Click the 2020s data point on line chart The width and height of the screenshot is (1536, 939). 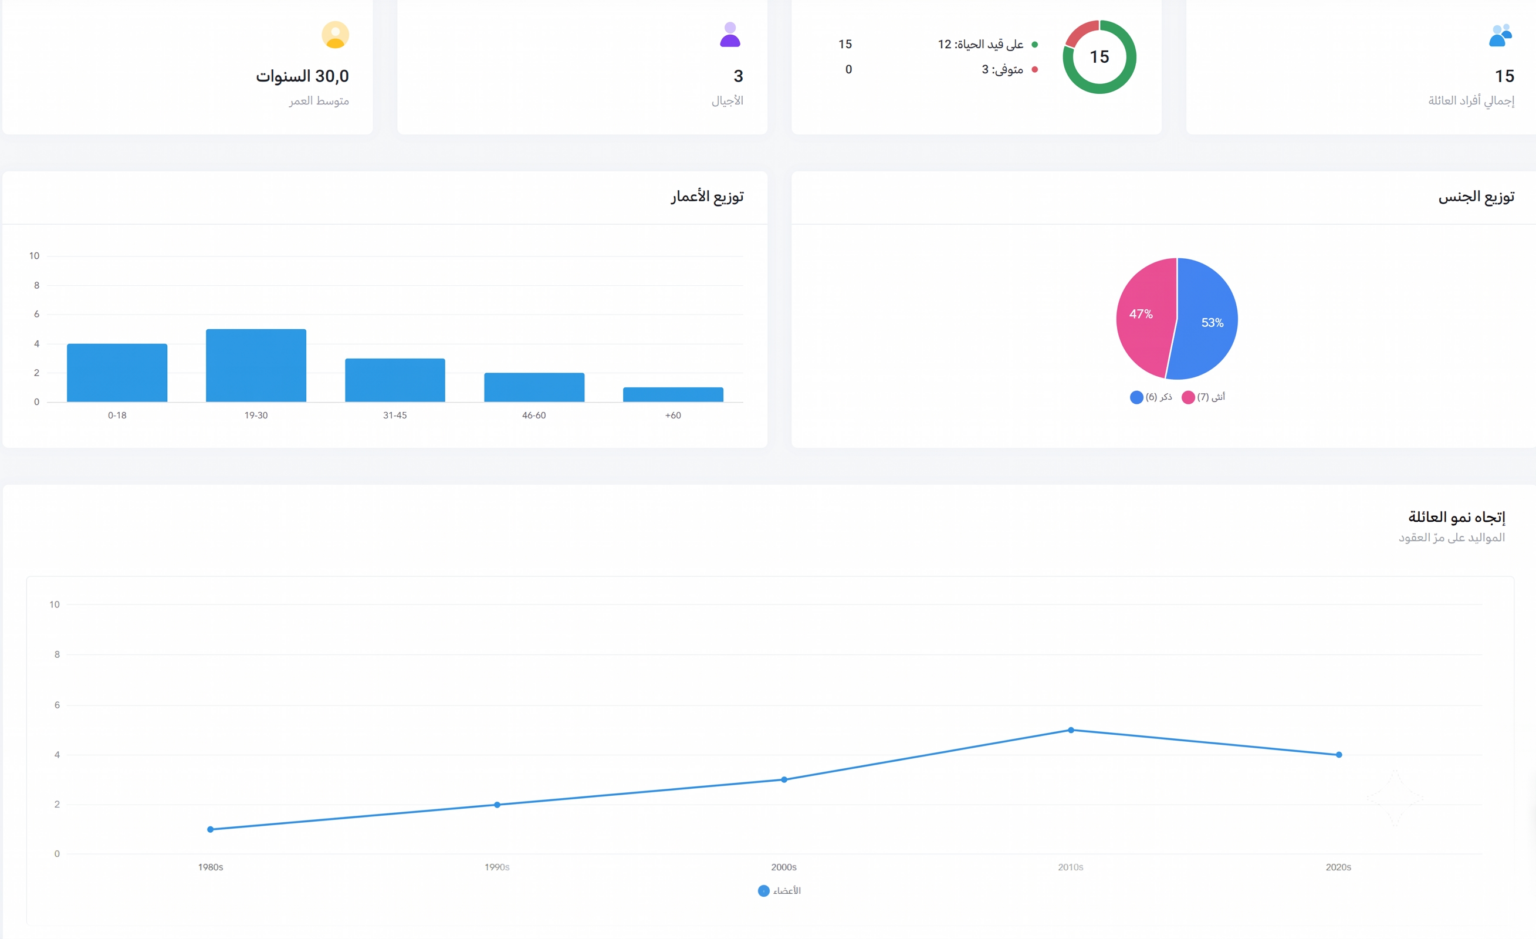point(1339,755)
